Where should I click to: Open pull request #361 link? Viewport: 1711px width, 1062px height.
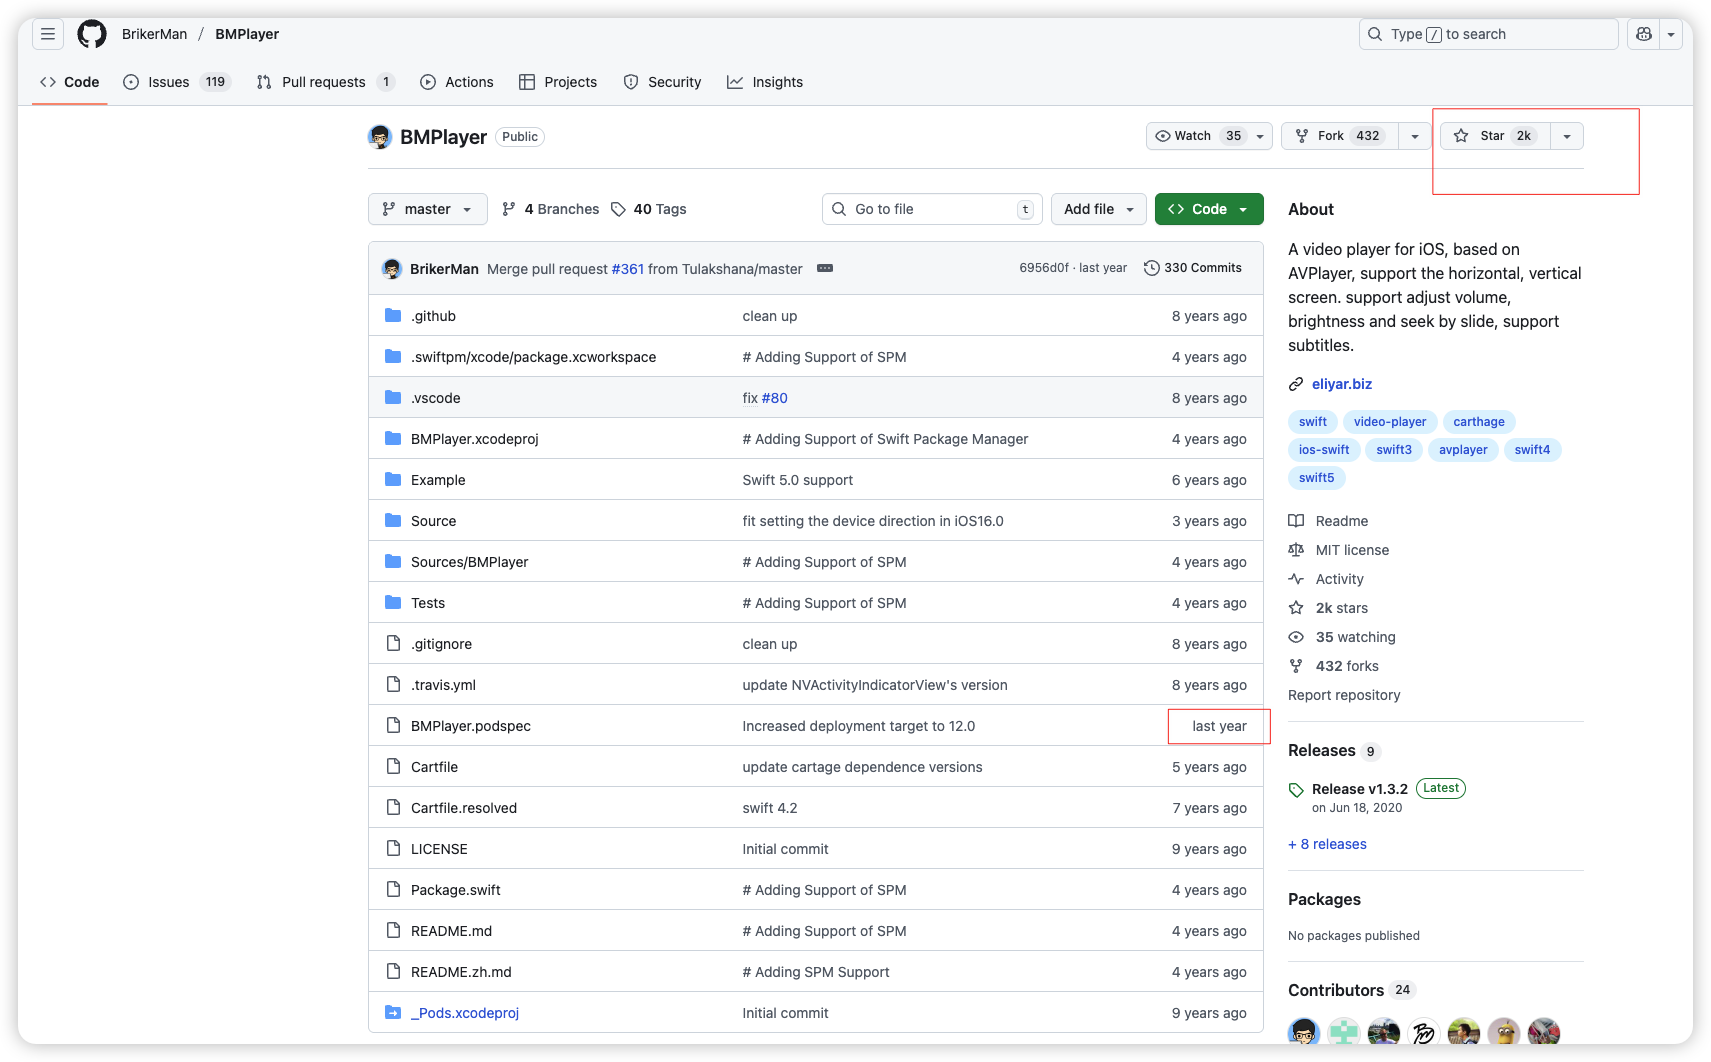coord(628,269)
